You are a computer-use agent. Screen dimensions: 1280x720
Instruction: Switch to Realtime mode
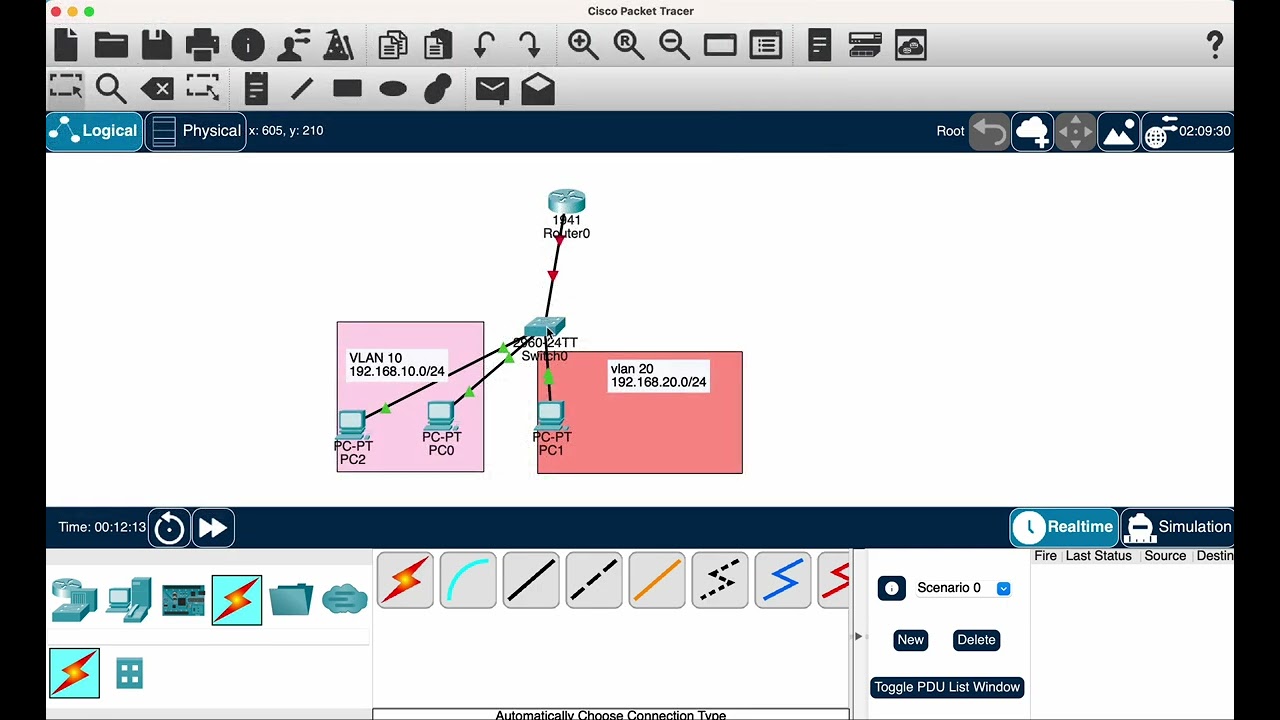[1064, 527]
